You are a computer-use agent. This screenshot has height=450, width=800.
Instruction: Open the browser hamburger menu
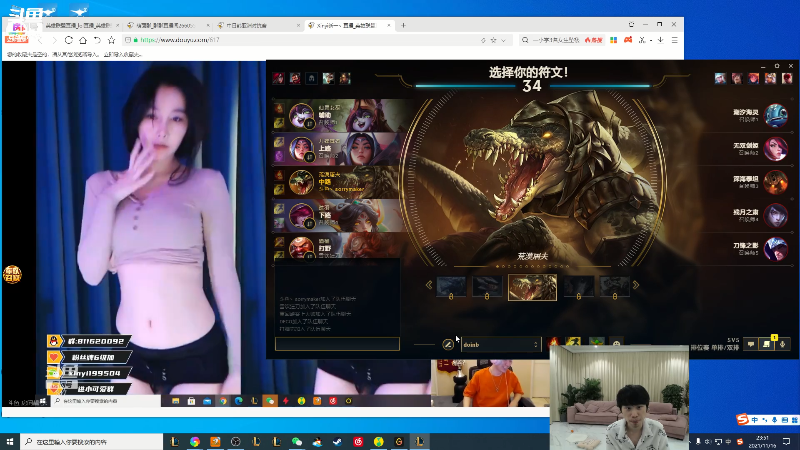[674, 40]
